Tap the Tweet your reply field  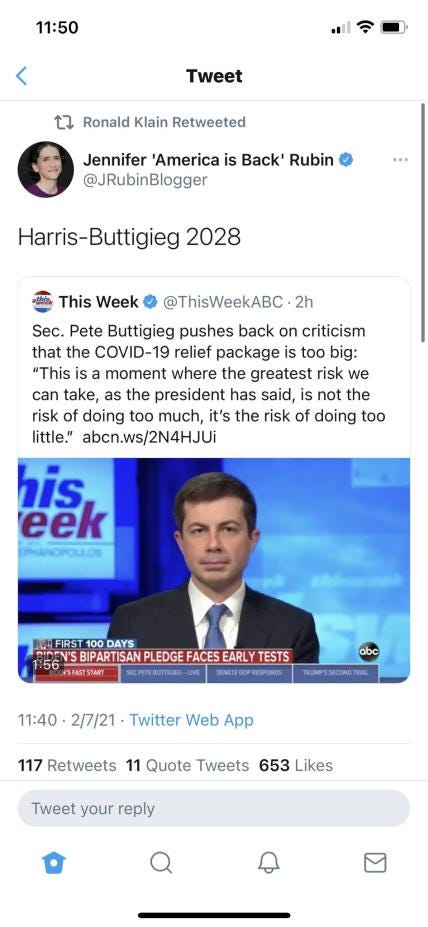213,808
